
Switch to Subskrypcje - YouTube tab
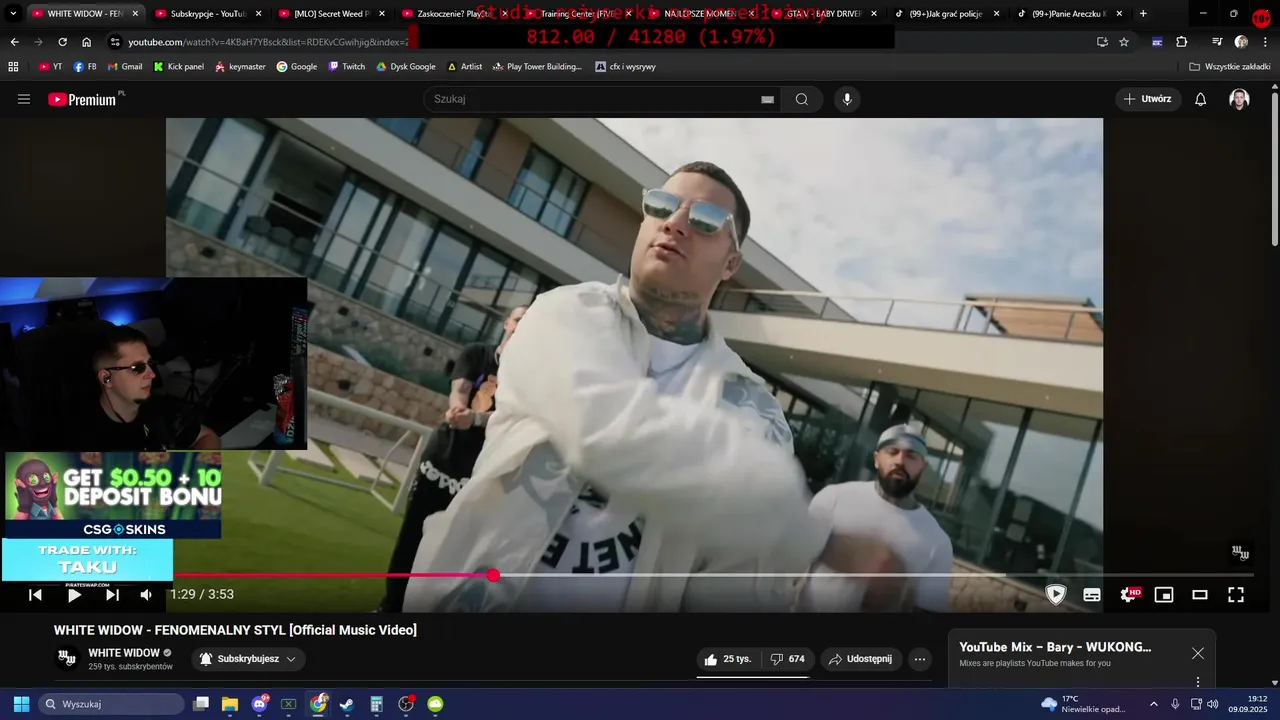[208, 14]
